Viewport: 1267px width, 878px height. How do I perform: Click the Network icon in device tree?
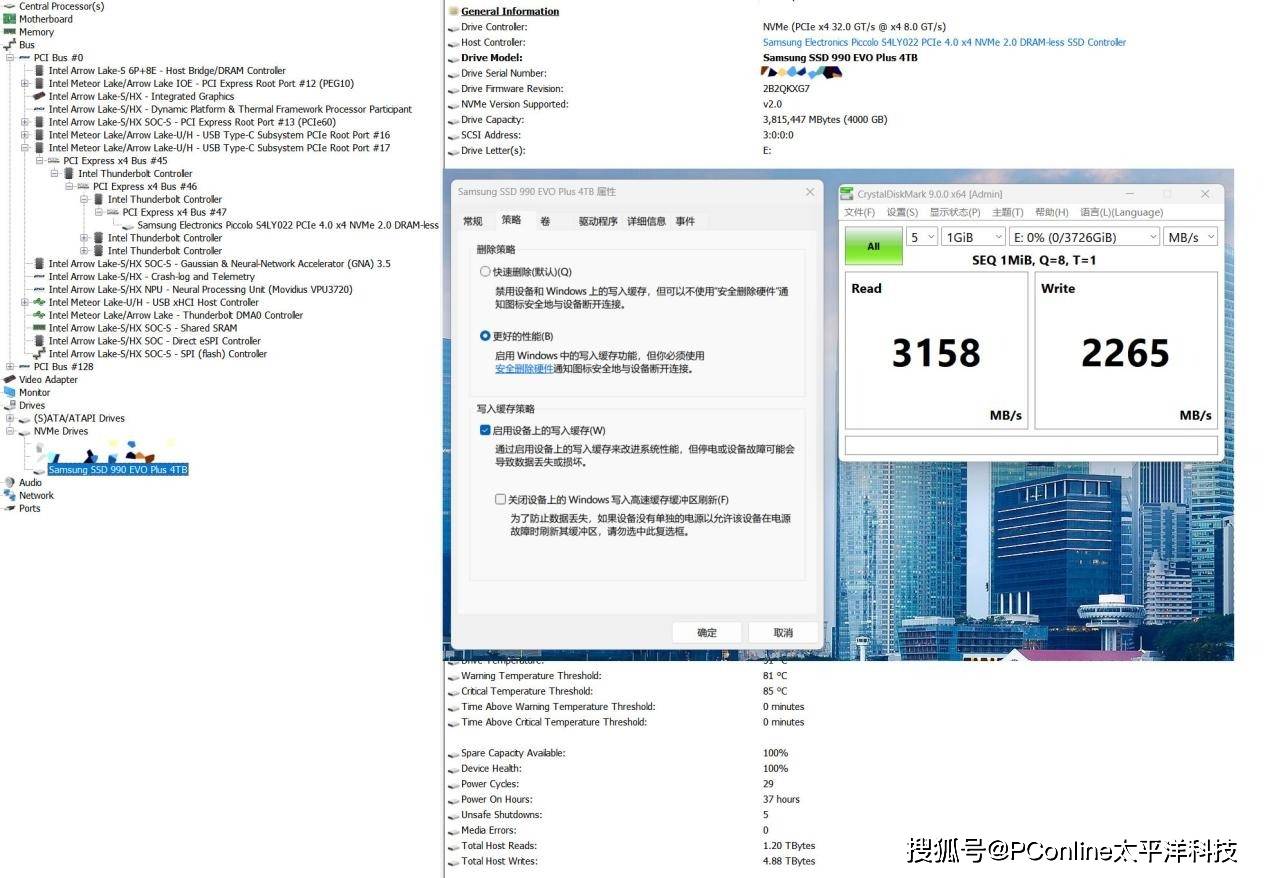click(10, 496)
